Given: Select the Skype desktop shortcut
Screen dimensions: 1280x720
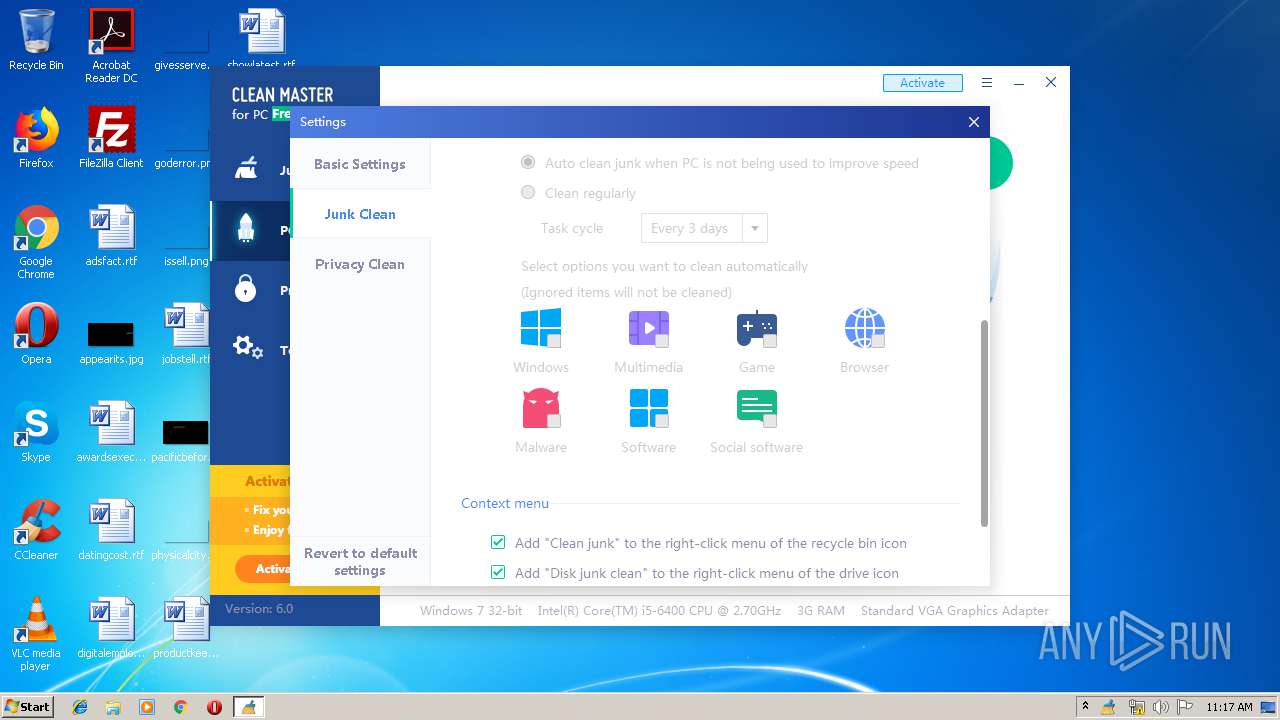Looking at the screenshot, I should pyautogui.click(x=36, y=432).
